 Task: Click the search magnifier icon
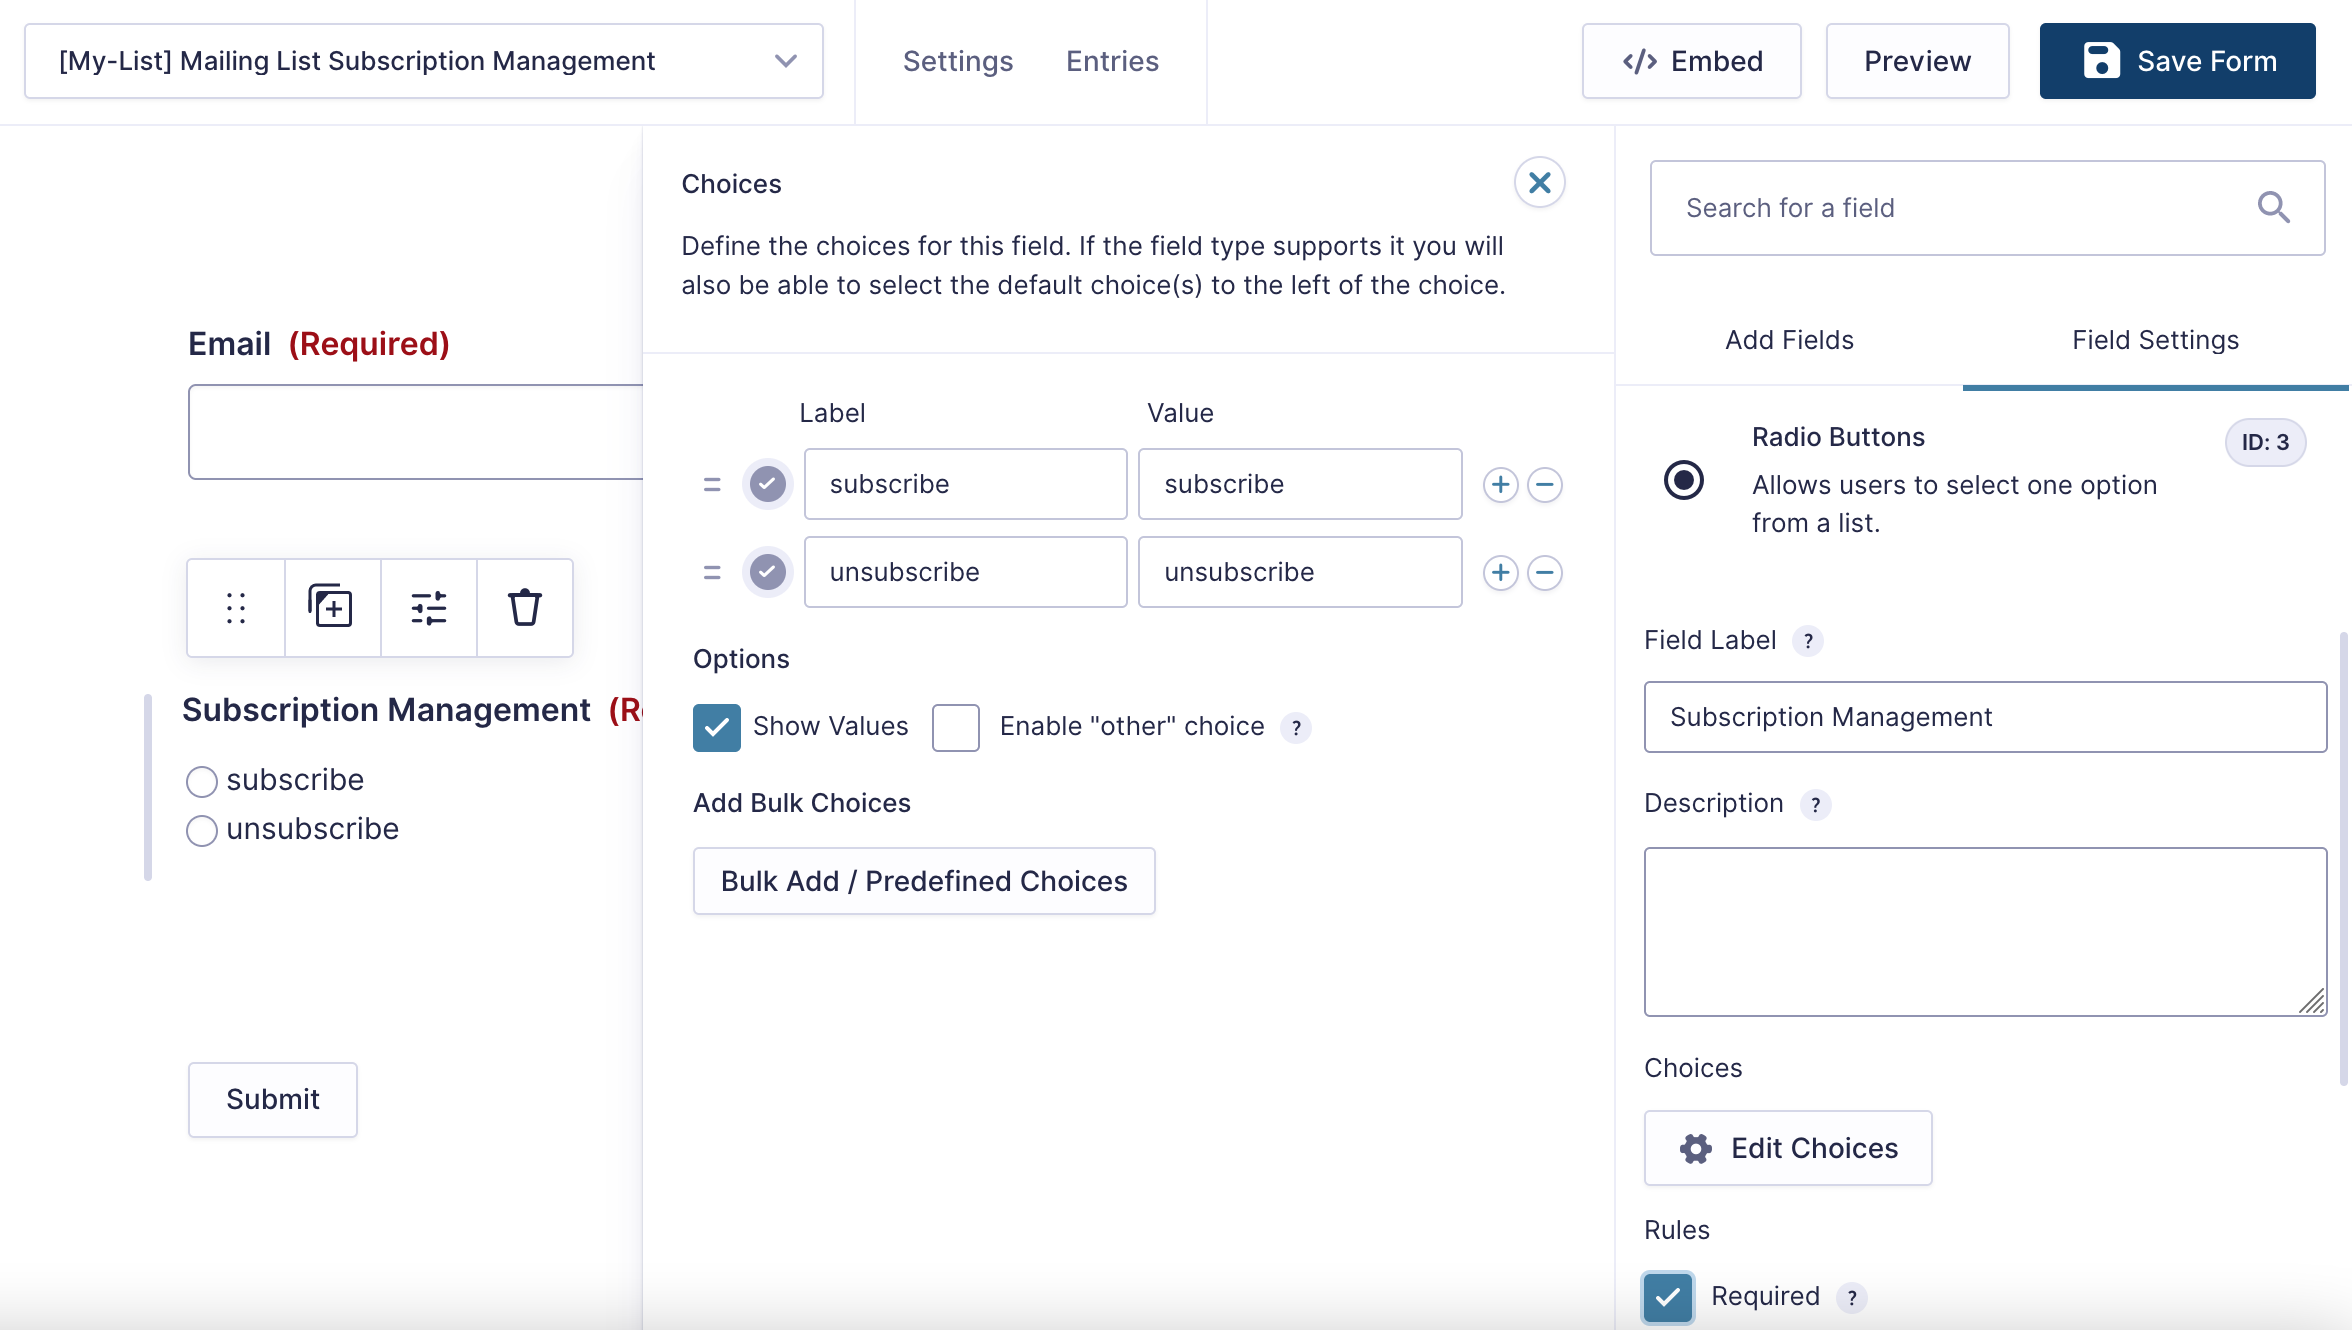click(2273, 208)
